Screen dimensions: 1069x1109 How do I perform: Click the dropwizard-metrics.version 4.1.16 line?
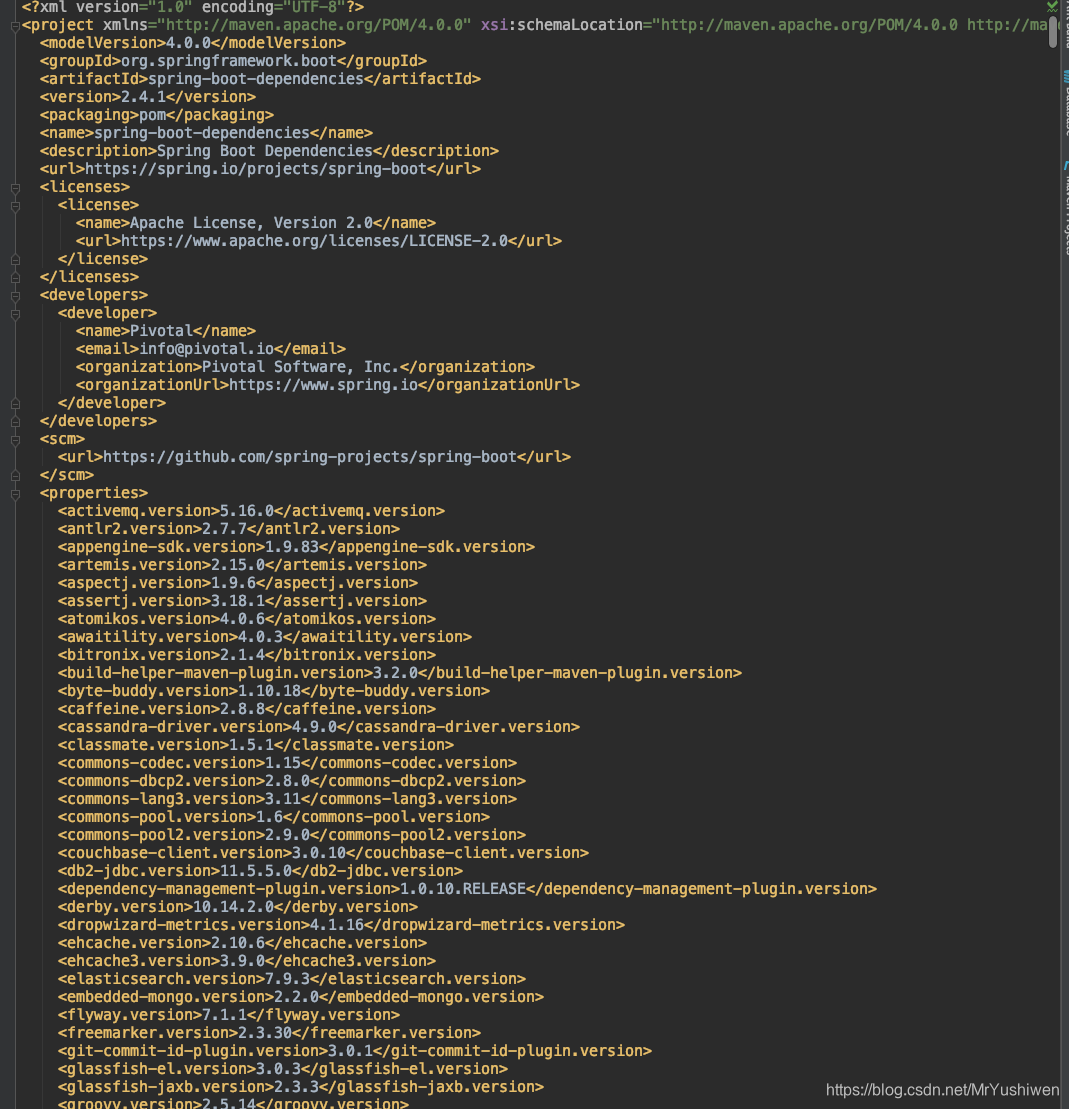[x=342, y=926]
